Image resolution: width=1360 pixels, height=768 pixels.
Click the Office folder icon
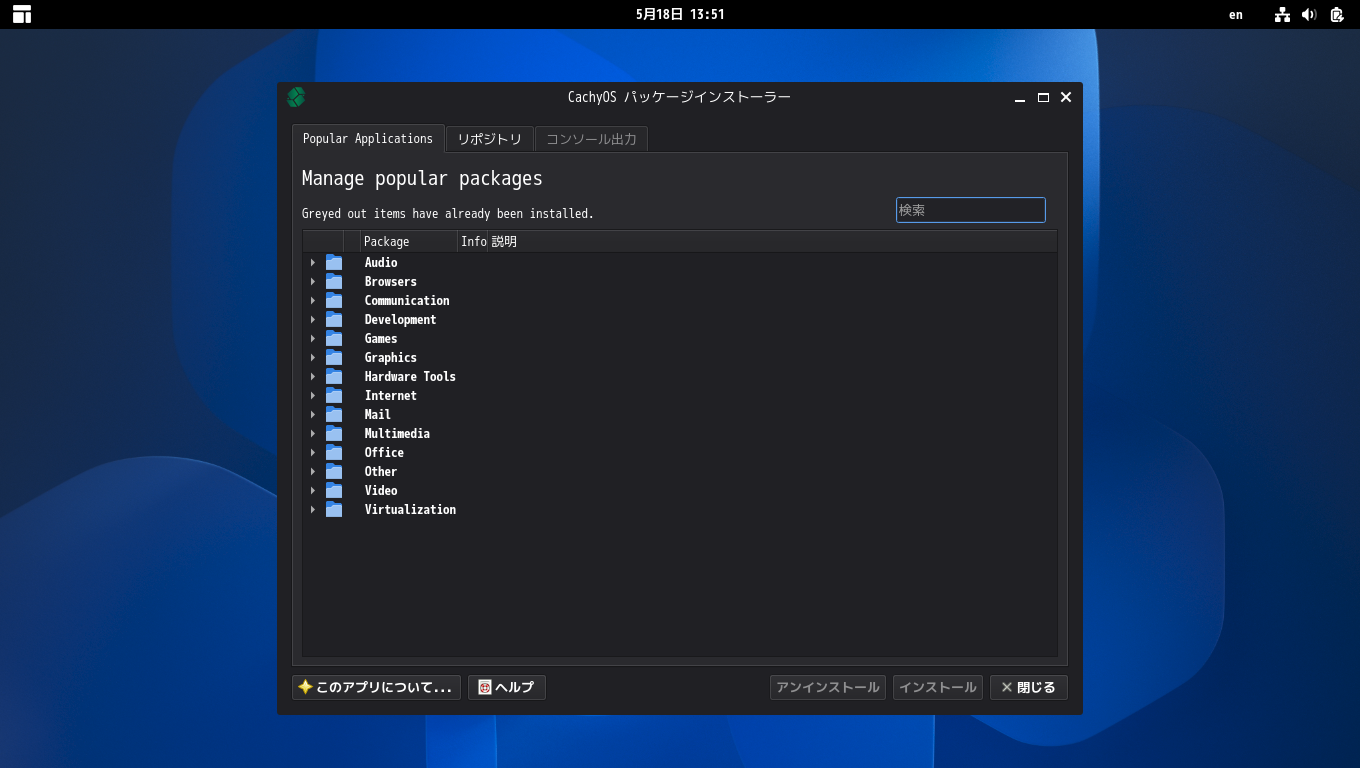[334, 452]
